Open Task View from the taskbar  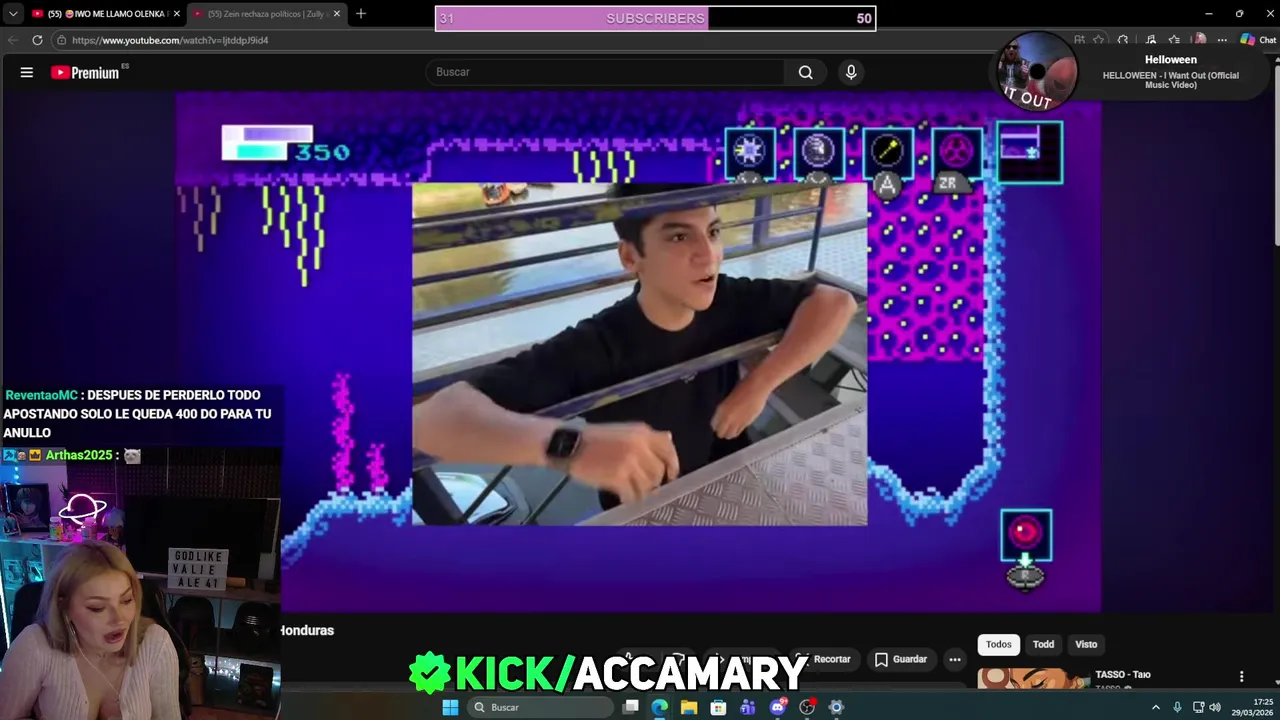631,708
